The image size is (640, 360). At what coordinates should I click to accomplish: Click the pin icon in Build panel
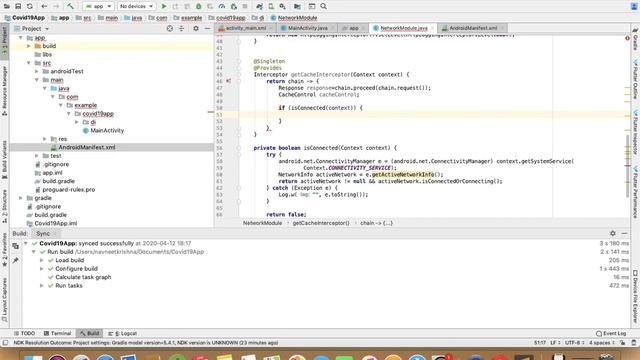[16, 260]
